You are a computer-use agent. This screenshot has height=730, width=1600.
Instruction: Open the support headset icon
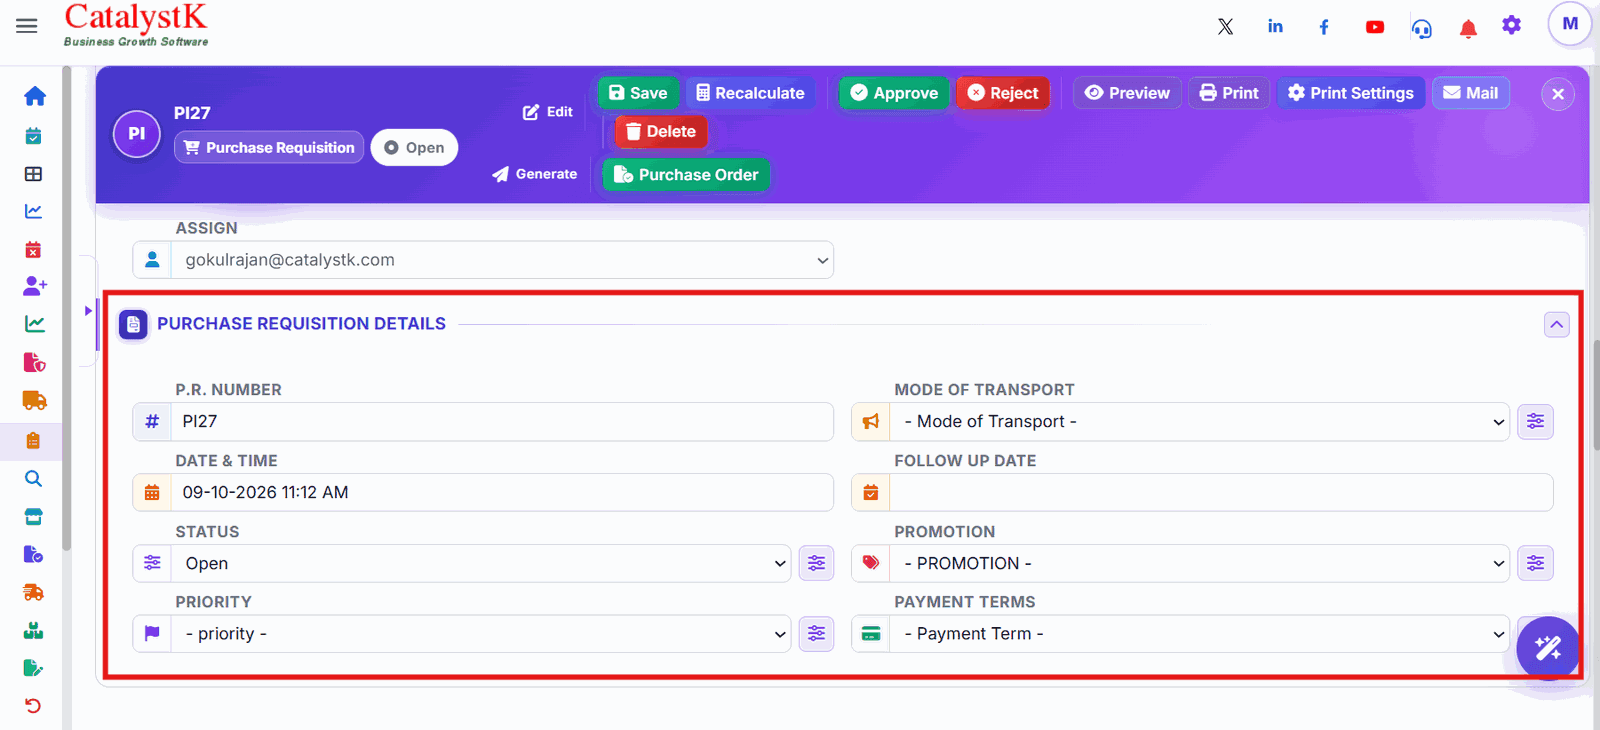tap(1421, 28)
